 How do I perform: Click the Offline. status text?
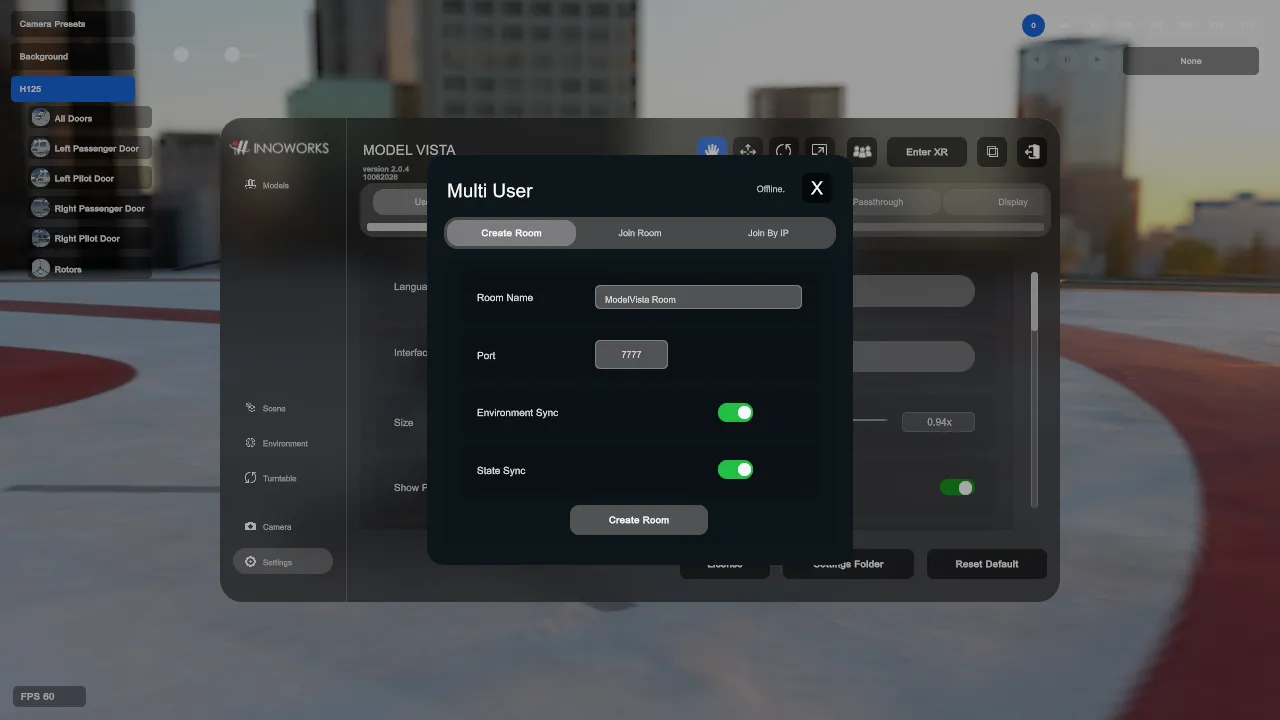tap(771, 189)
